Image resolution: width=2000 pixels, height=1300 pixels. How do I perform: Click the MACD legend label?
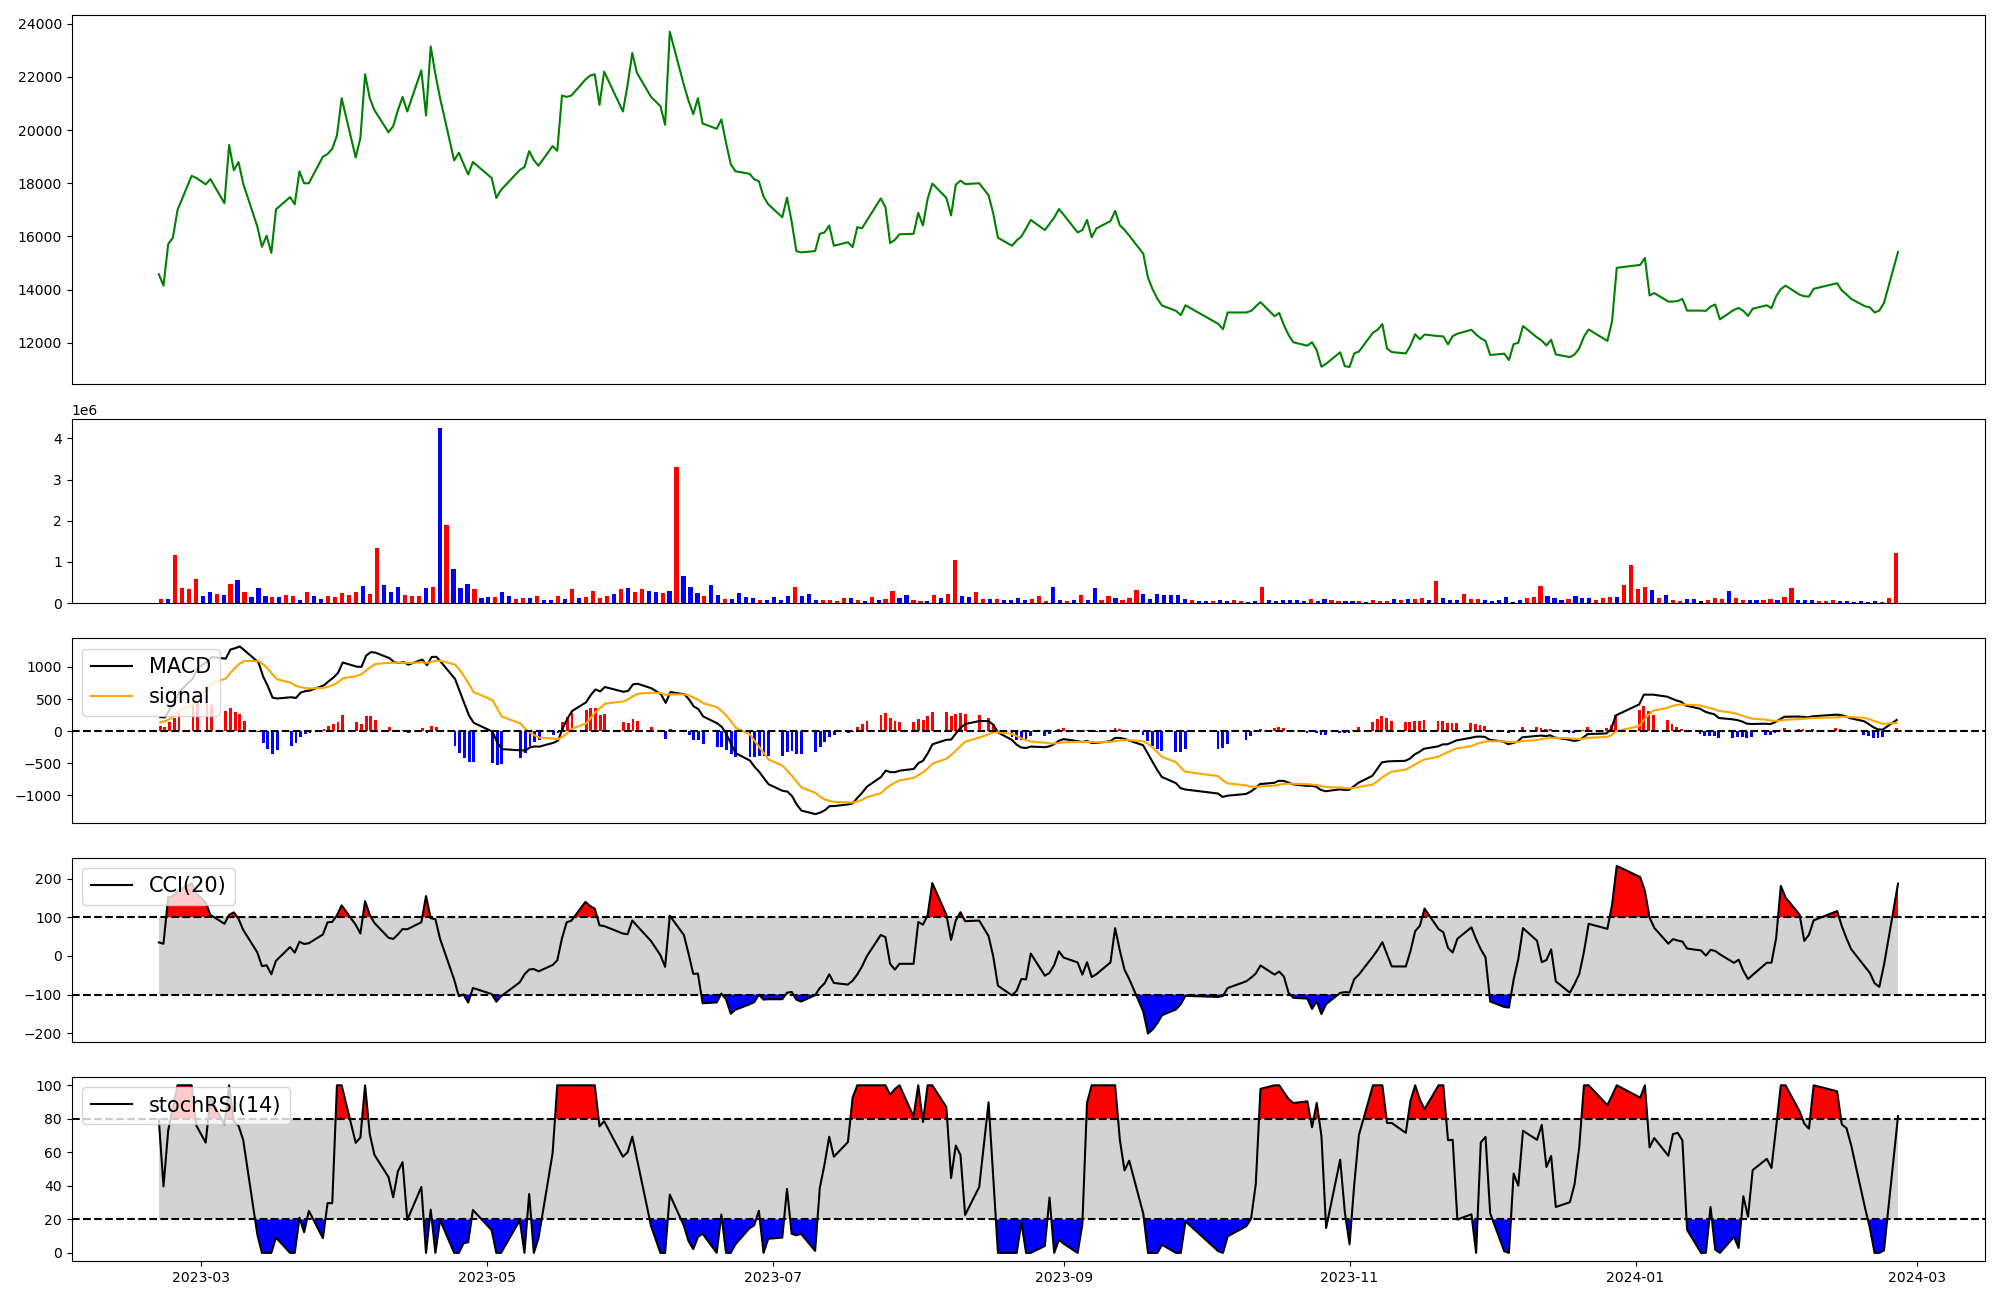[x=179, y=666]
